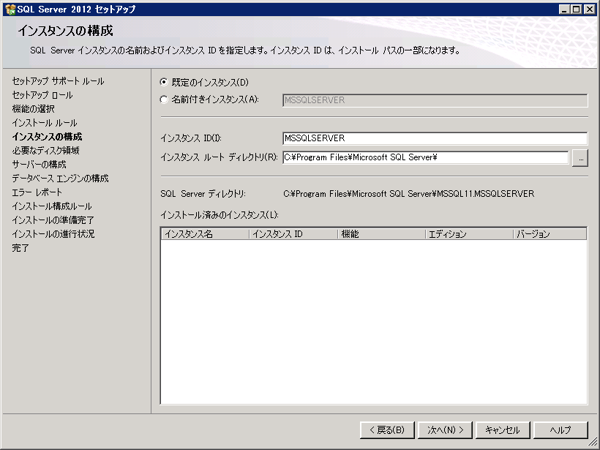Select インストール ルール step in sidebar
600x450 pixels.
tap(45, 123)
